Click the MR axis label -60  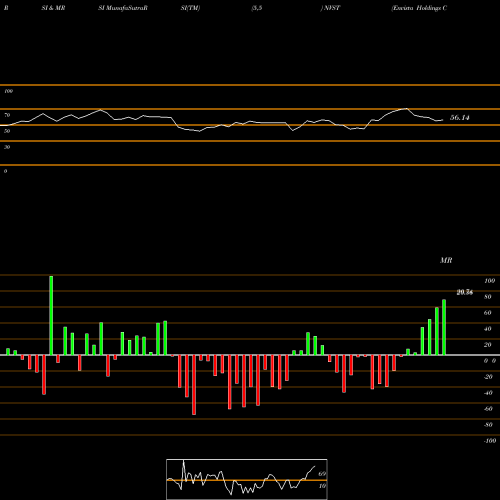pos(488,409)
